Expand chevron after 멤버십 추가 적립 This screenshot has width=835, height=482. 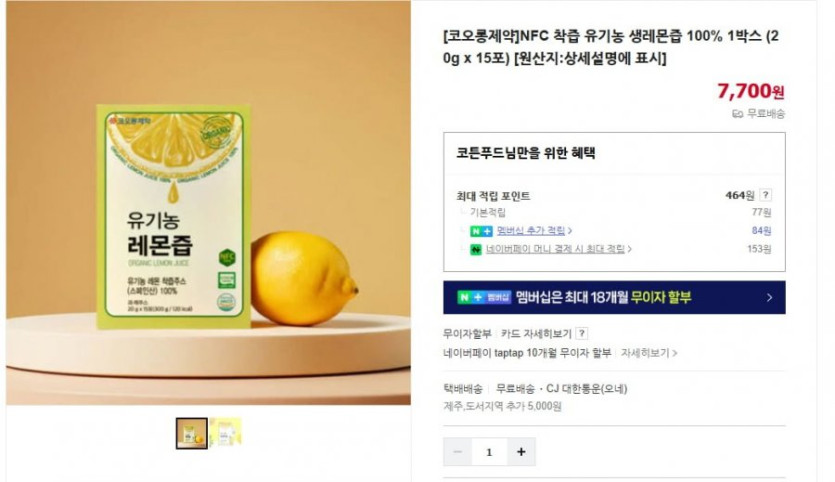(570, 231)
